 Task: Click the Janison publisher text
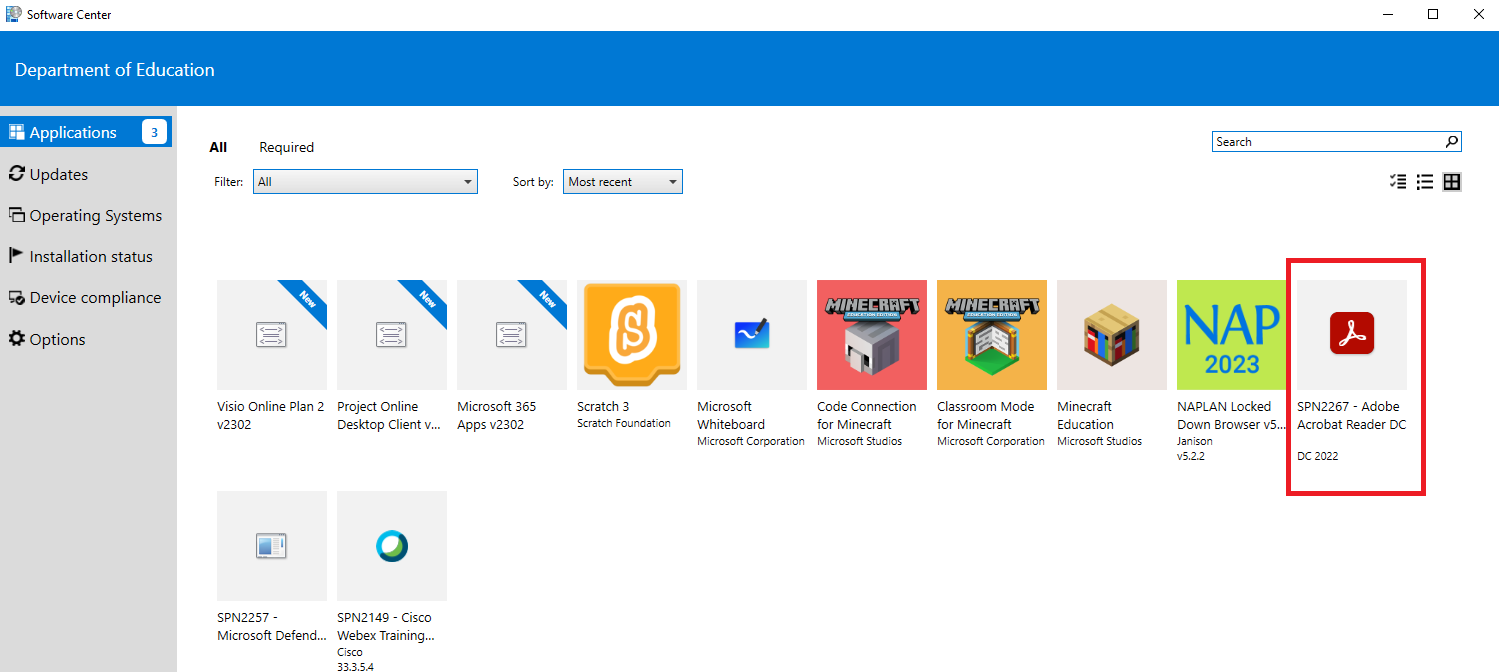click(1195, 441)
